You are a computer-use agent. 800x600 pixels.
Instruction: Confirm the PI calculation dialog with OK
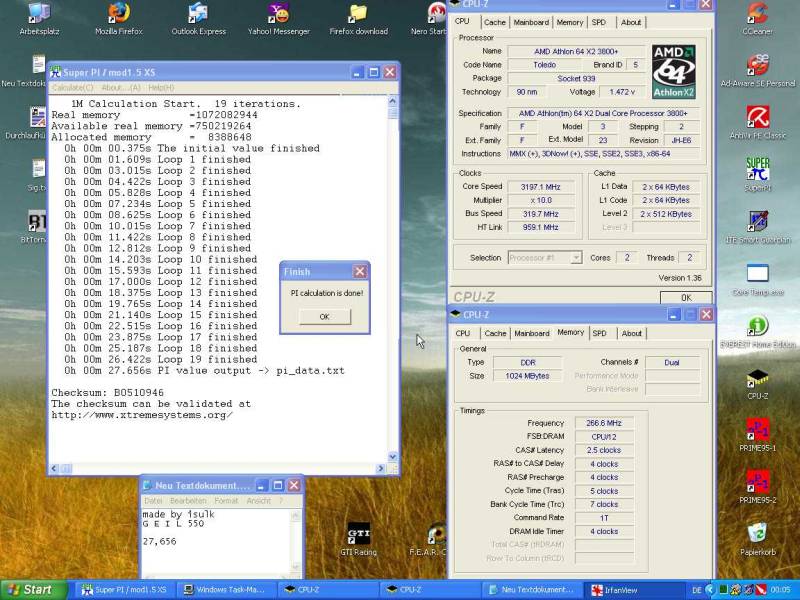(324, 317)
